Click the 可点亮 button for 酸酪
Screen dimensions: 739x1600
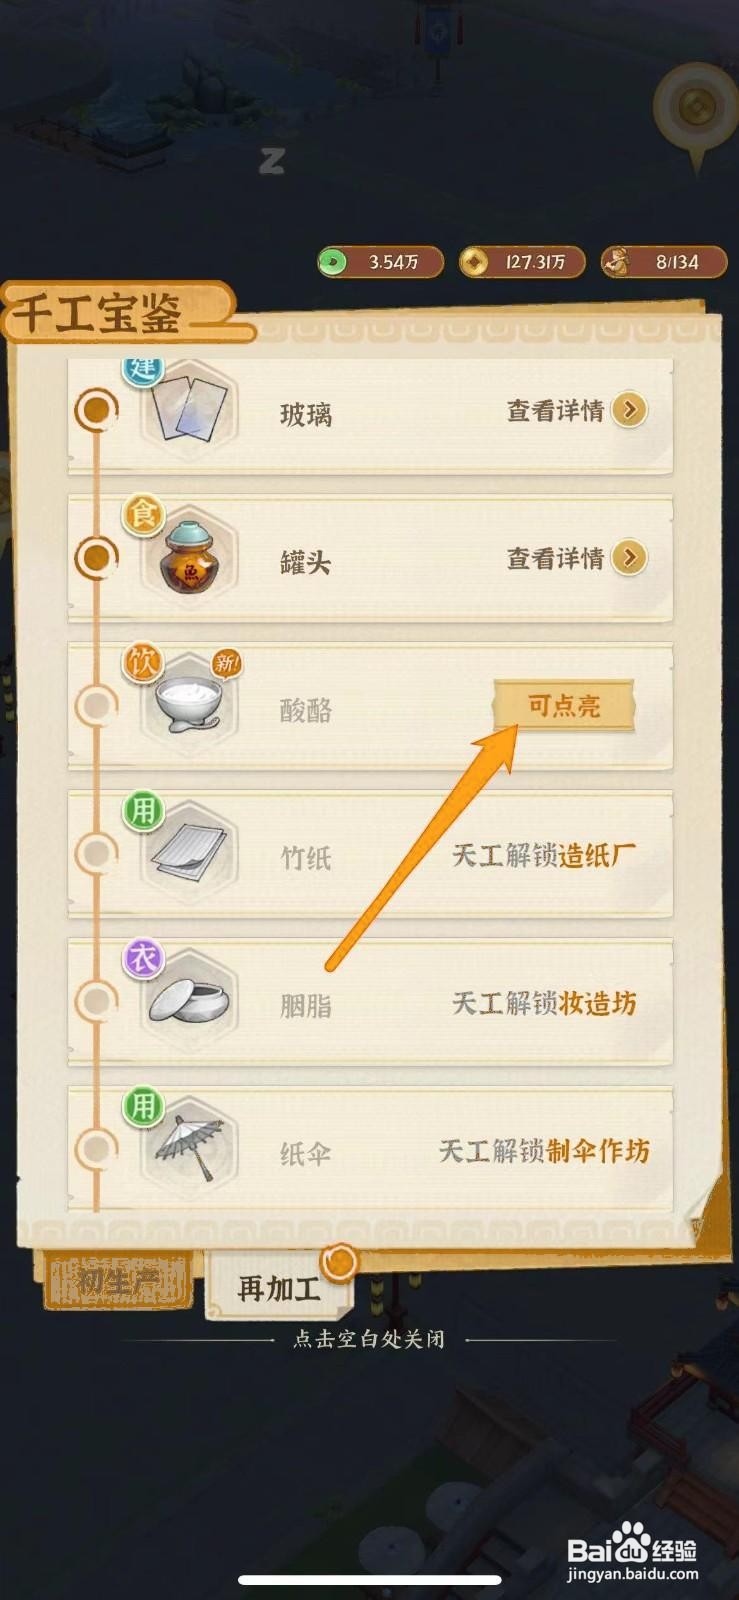click(564, 707)
